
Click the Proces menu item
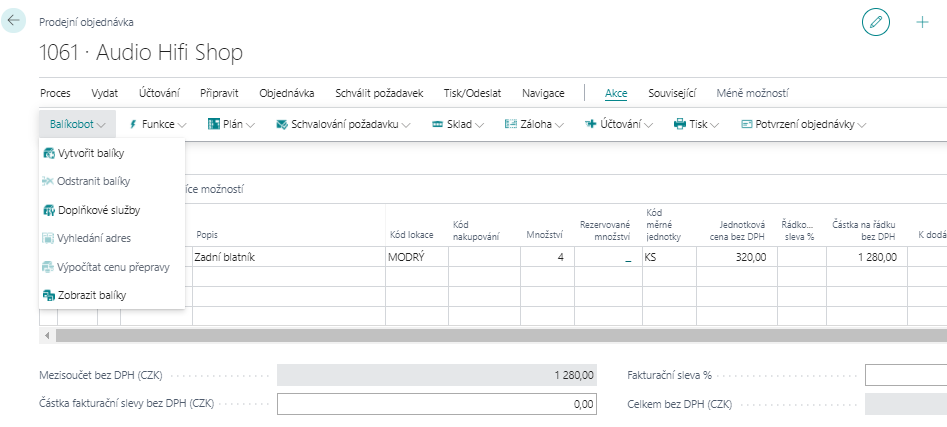click(x=55, y=93)
